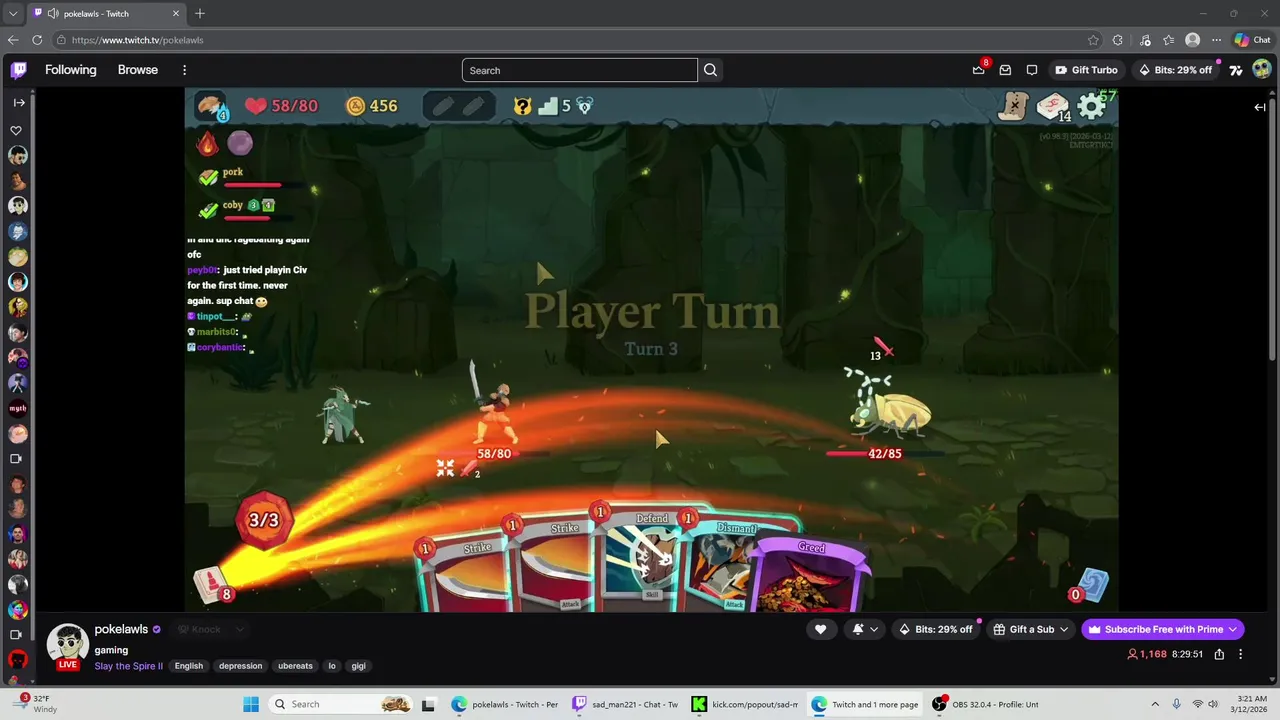Viewport: 1280px width, 720px height.
Task: Select the gigi tag
Action: pyautogui.click(x=359, y=666)
